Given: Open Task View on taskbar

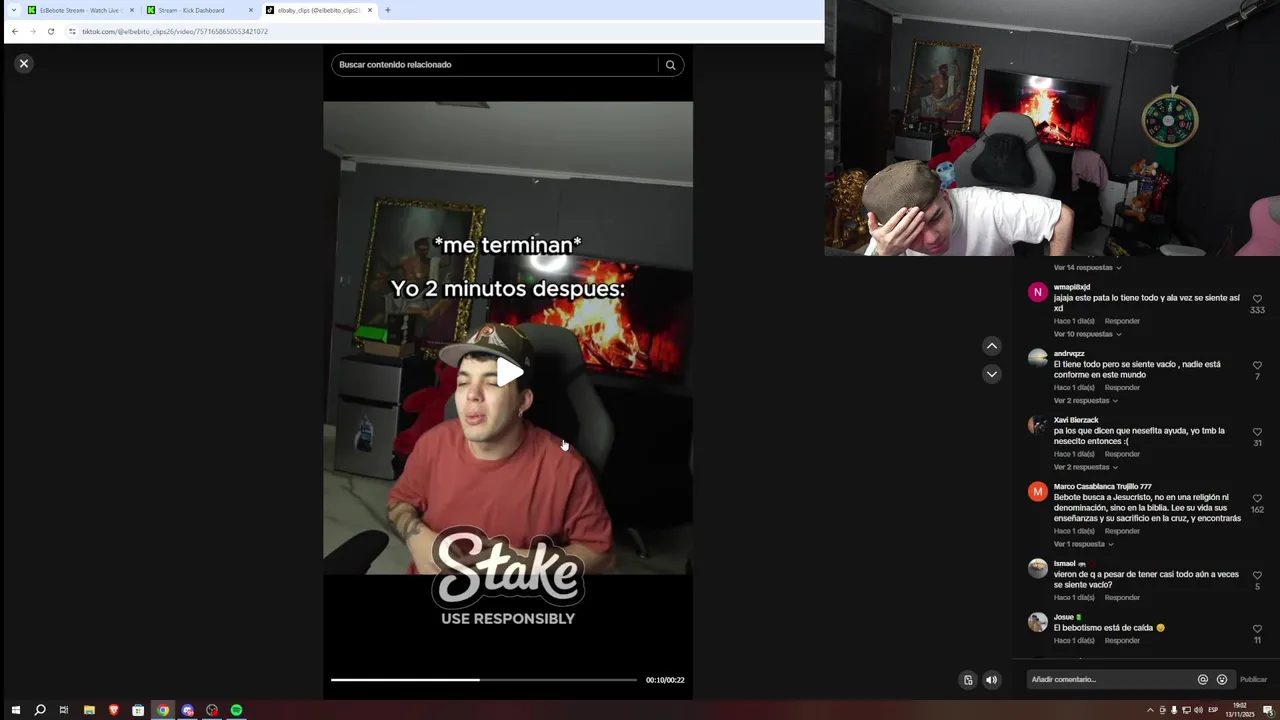Looking at the screenshot, I should [x=64, y=710].
